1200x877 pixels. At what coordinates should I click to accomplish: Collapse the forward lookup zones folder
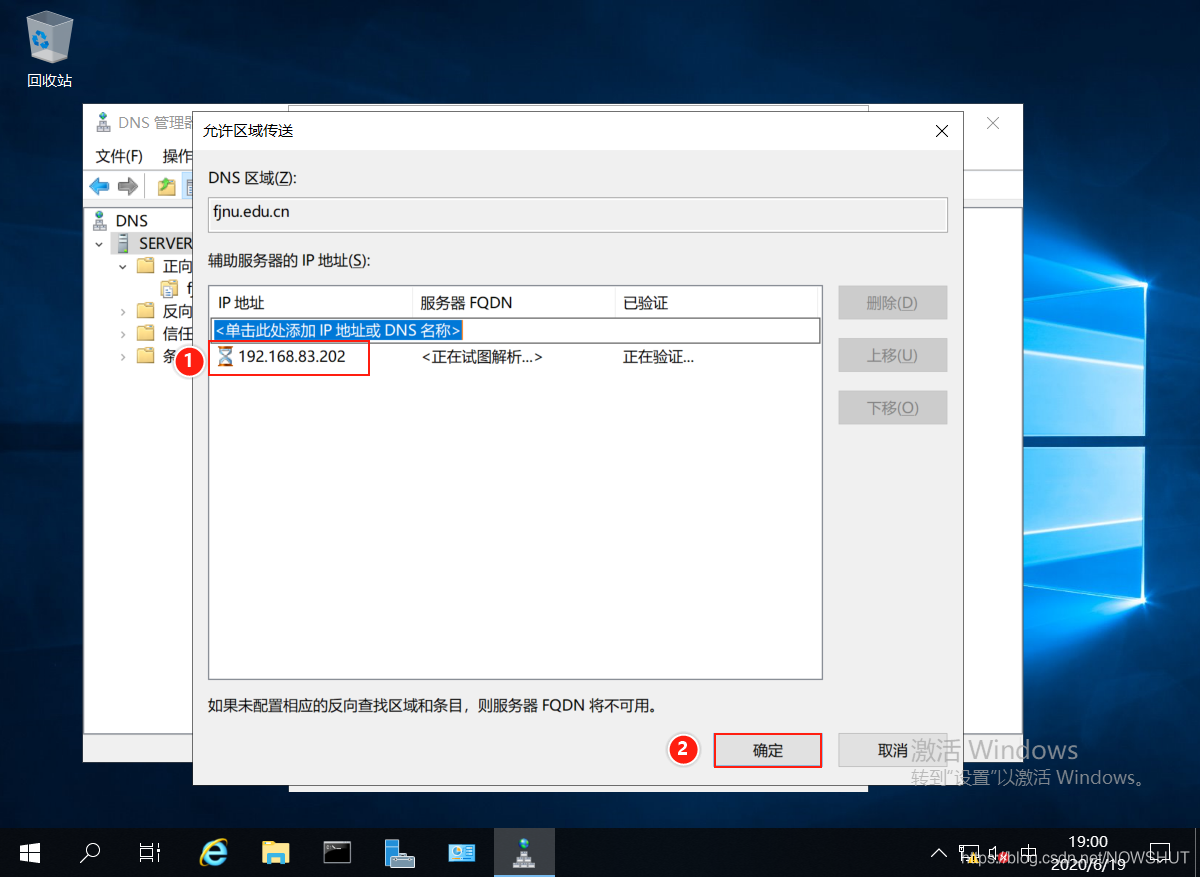tap(122, 267)
